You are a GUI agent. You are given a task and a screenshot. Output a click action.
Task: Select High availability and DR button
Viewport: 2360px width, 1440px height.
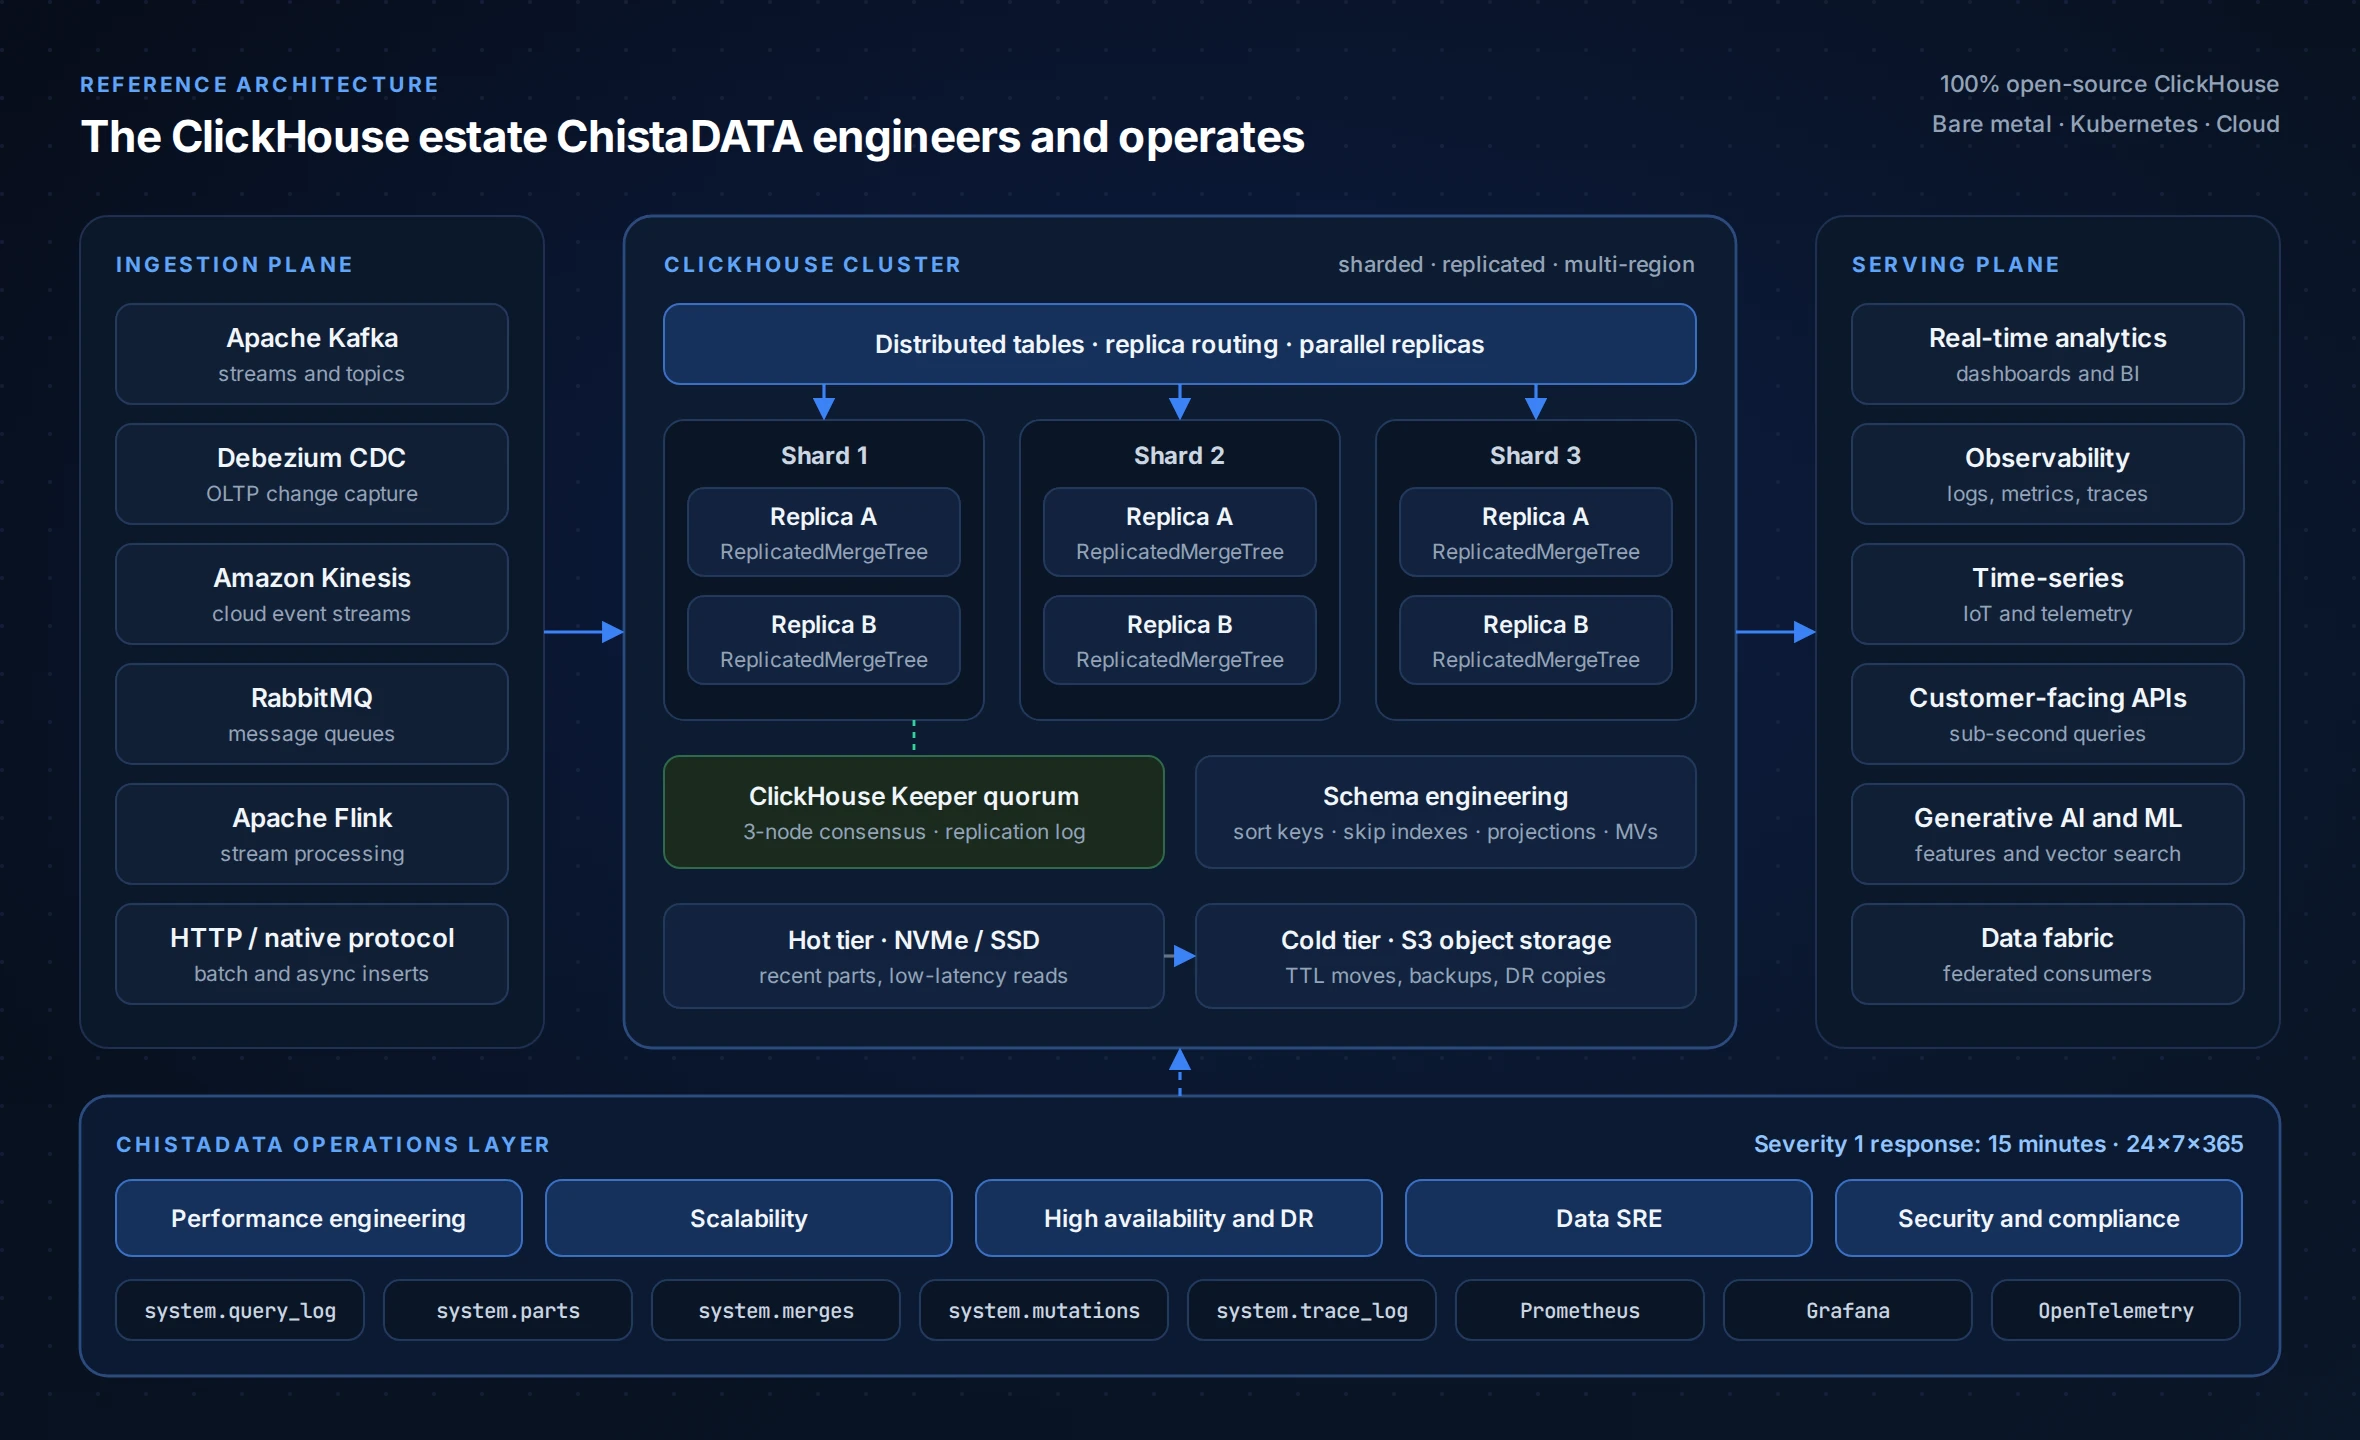tap(1179, 1218)
